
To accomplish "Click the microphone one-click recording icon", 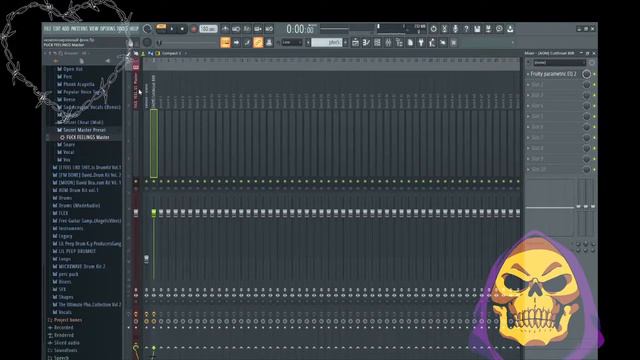I will [456, 29].
